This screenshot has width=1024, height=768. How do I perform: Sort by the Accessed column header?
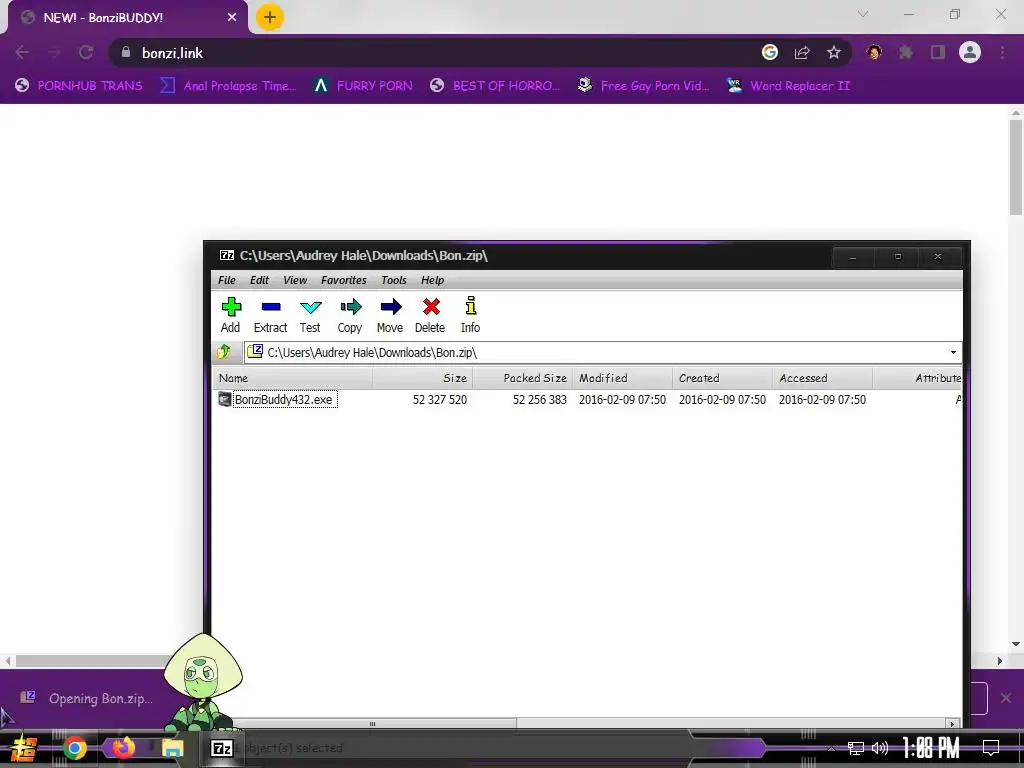point(822,378)
